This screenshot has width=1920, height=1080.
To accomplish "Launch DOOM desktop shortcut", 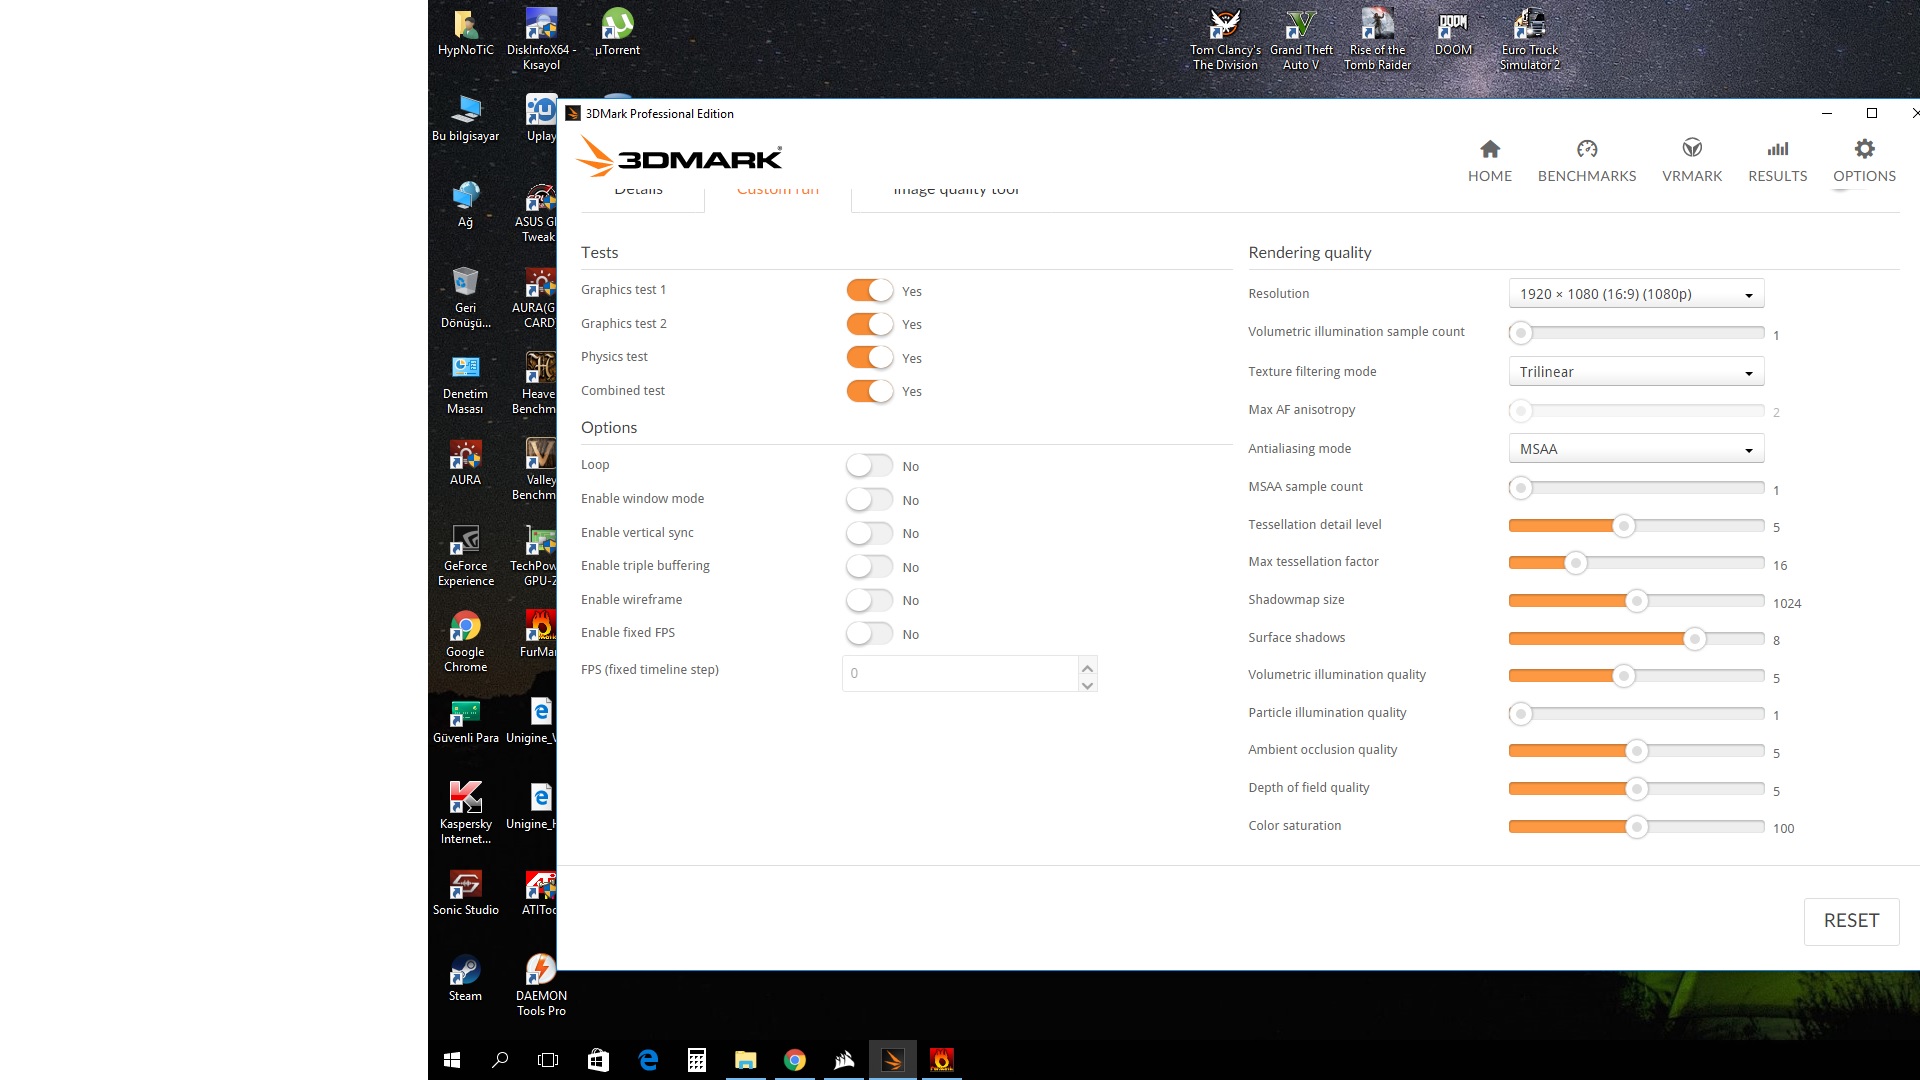I will (1453, 33).
